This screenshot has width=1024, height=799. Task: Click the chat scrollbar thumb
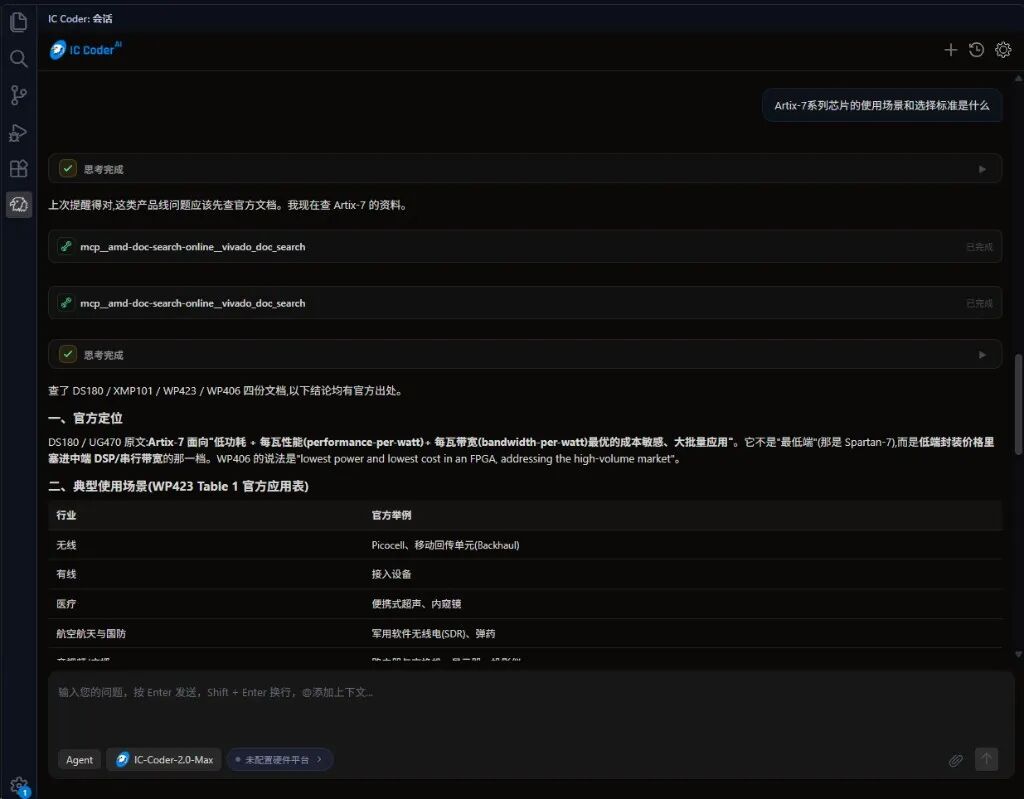[x=1018, y=404]
